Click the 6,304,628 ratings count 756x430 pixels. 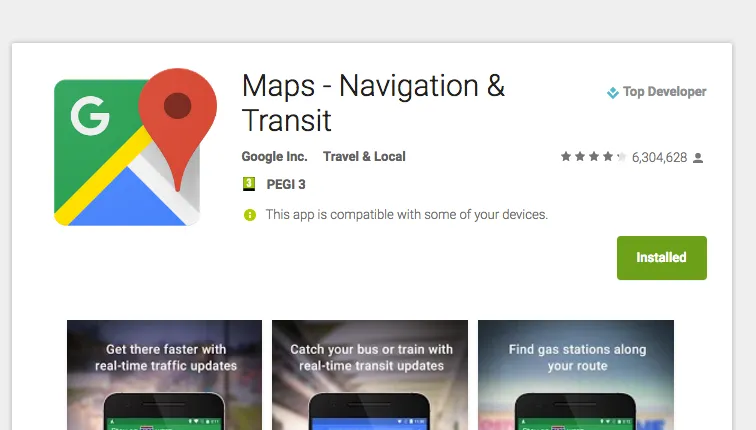(659, 158)
